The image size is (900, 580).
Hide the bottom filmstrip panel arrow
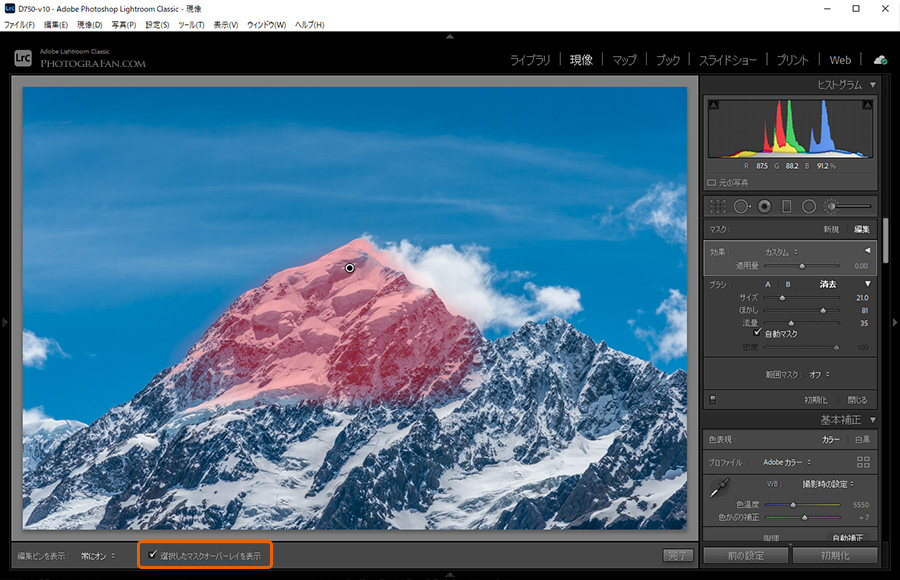coord(450,574)
